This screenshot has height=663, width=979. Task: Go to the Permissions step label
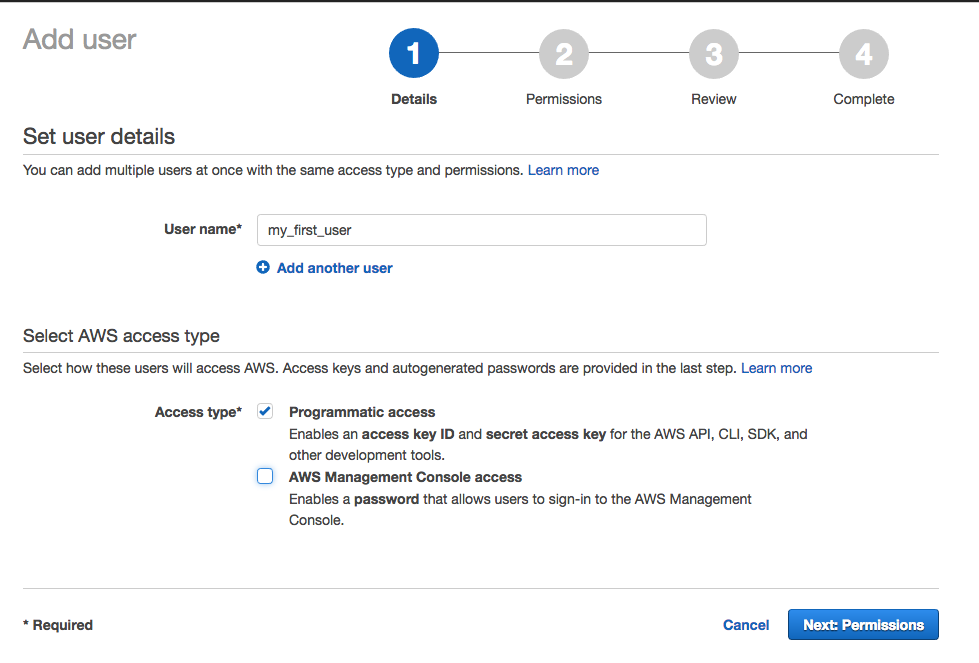point(564,99)
